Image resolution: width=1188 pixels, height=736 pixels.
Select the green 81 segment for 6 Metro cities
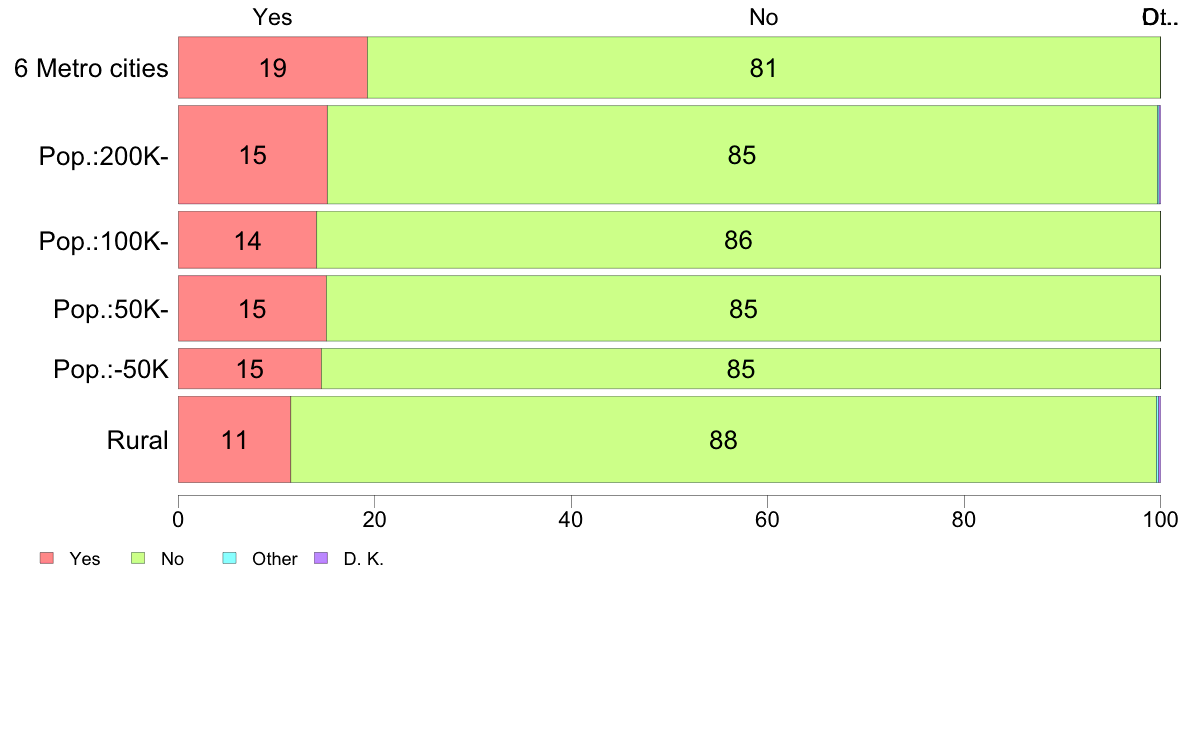click(764, 67)
